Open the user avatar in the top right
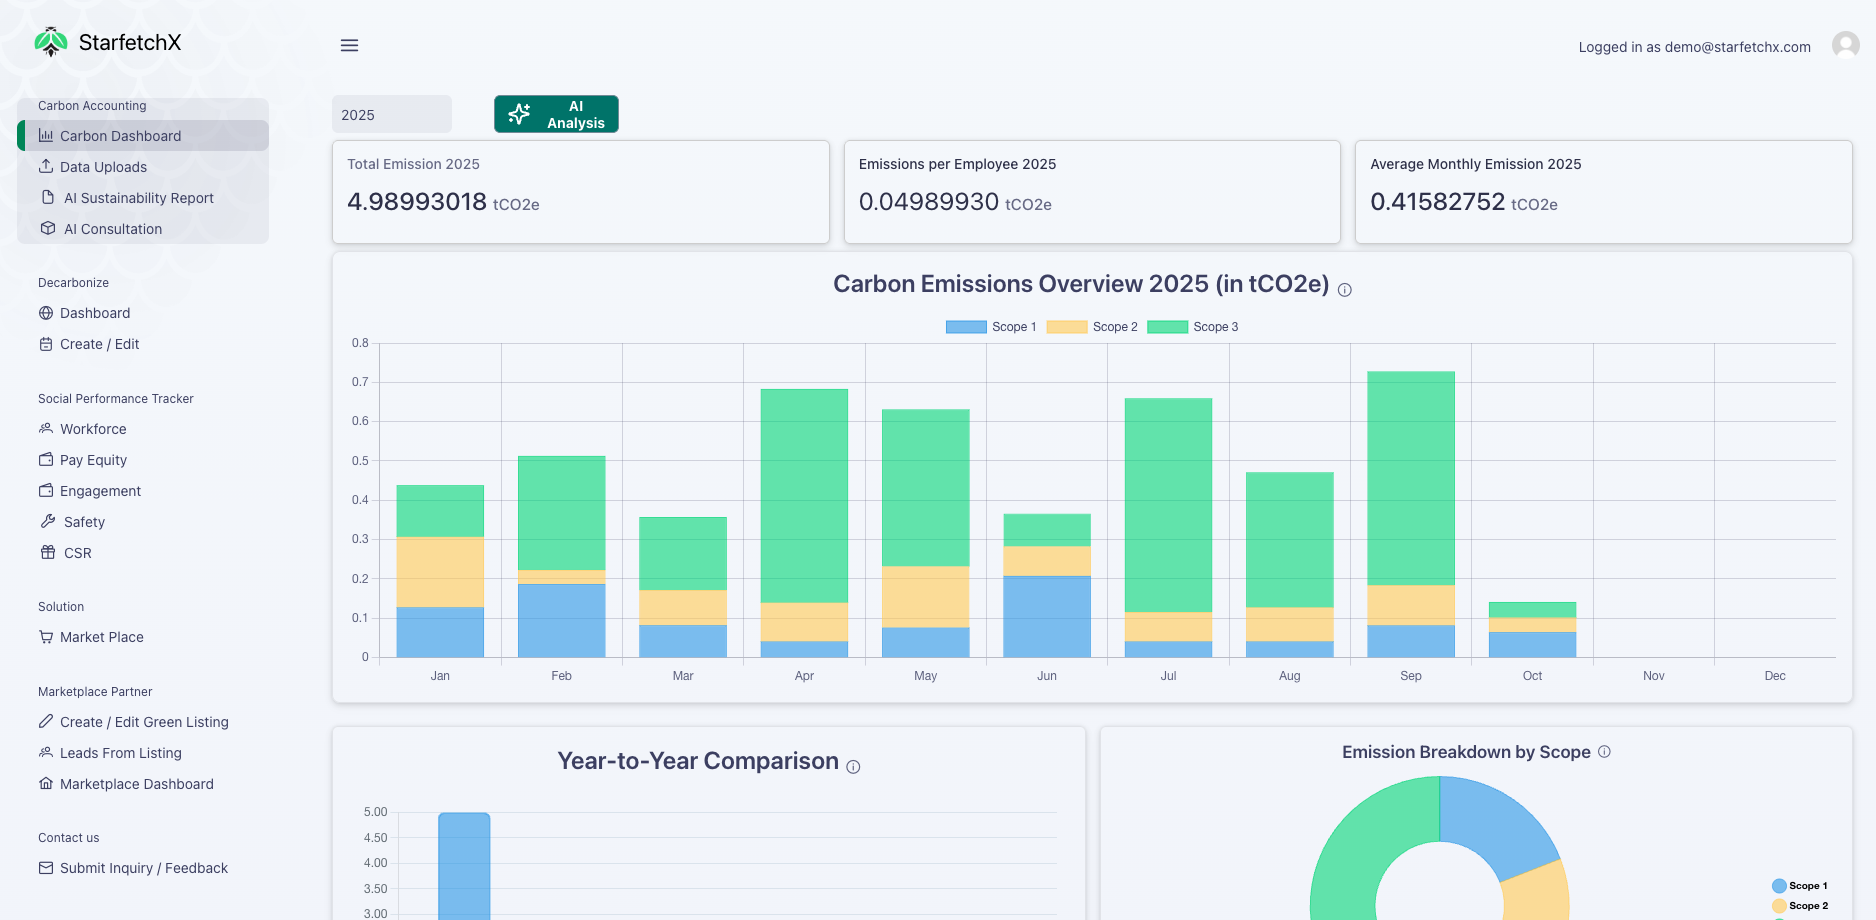 pos(1844,45)
